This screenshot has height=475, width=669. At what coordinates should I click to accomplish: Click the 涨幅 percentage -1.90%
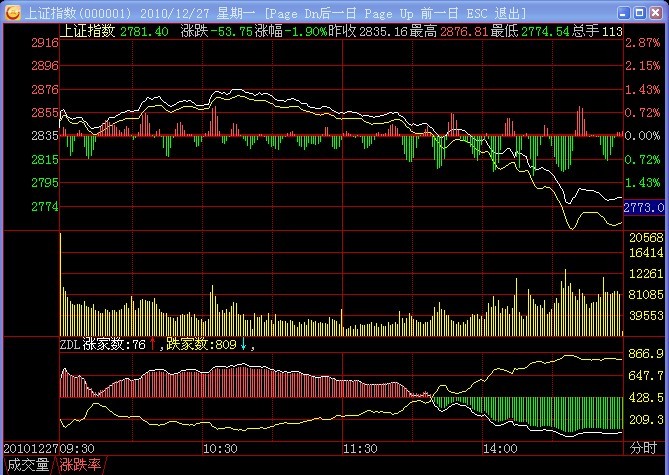(x=306, y=32)
